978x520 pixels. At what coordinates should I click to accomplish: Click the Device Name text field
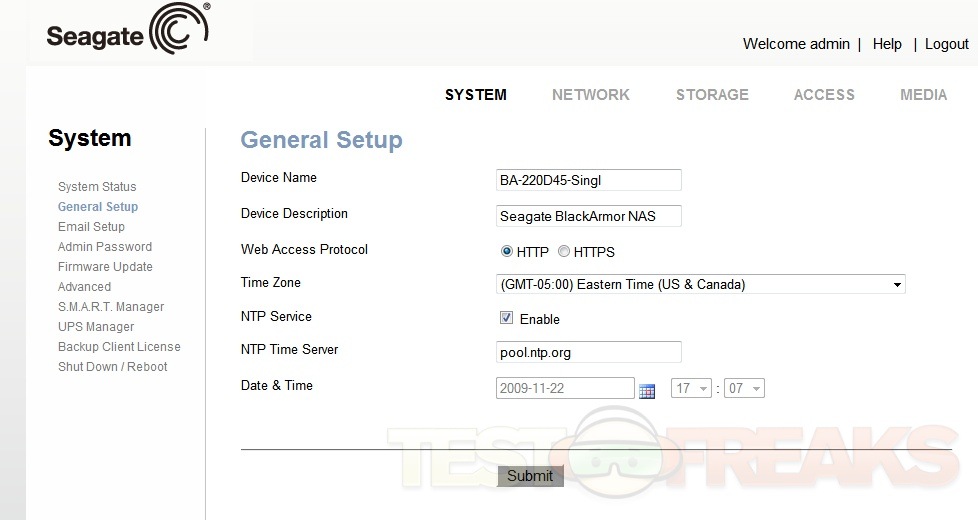pos(588,180)
